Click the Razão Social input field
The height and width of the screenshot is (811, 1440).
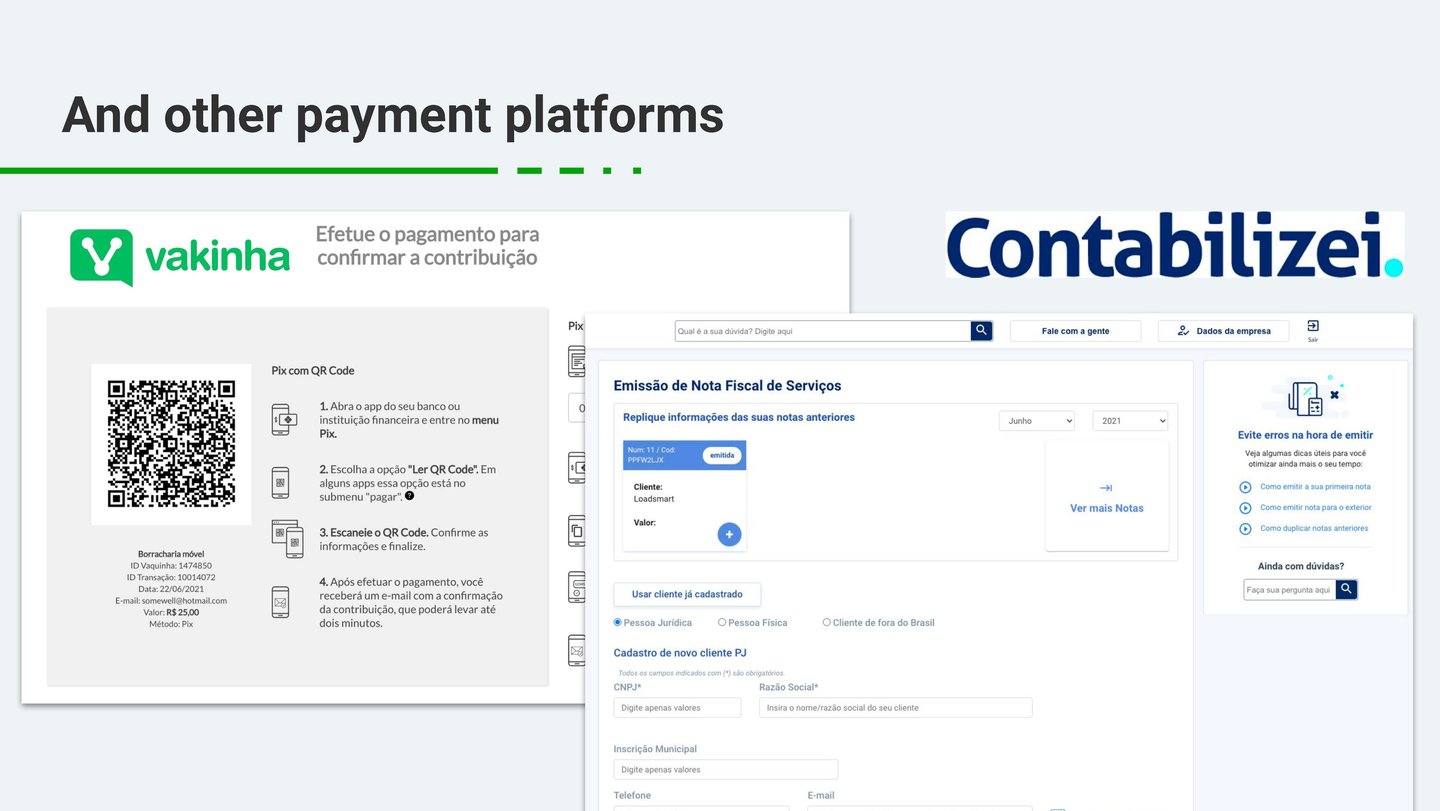point(895,707)
